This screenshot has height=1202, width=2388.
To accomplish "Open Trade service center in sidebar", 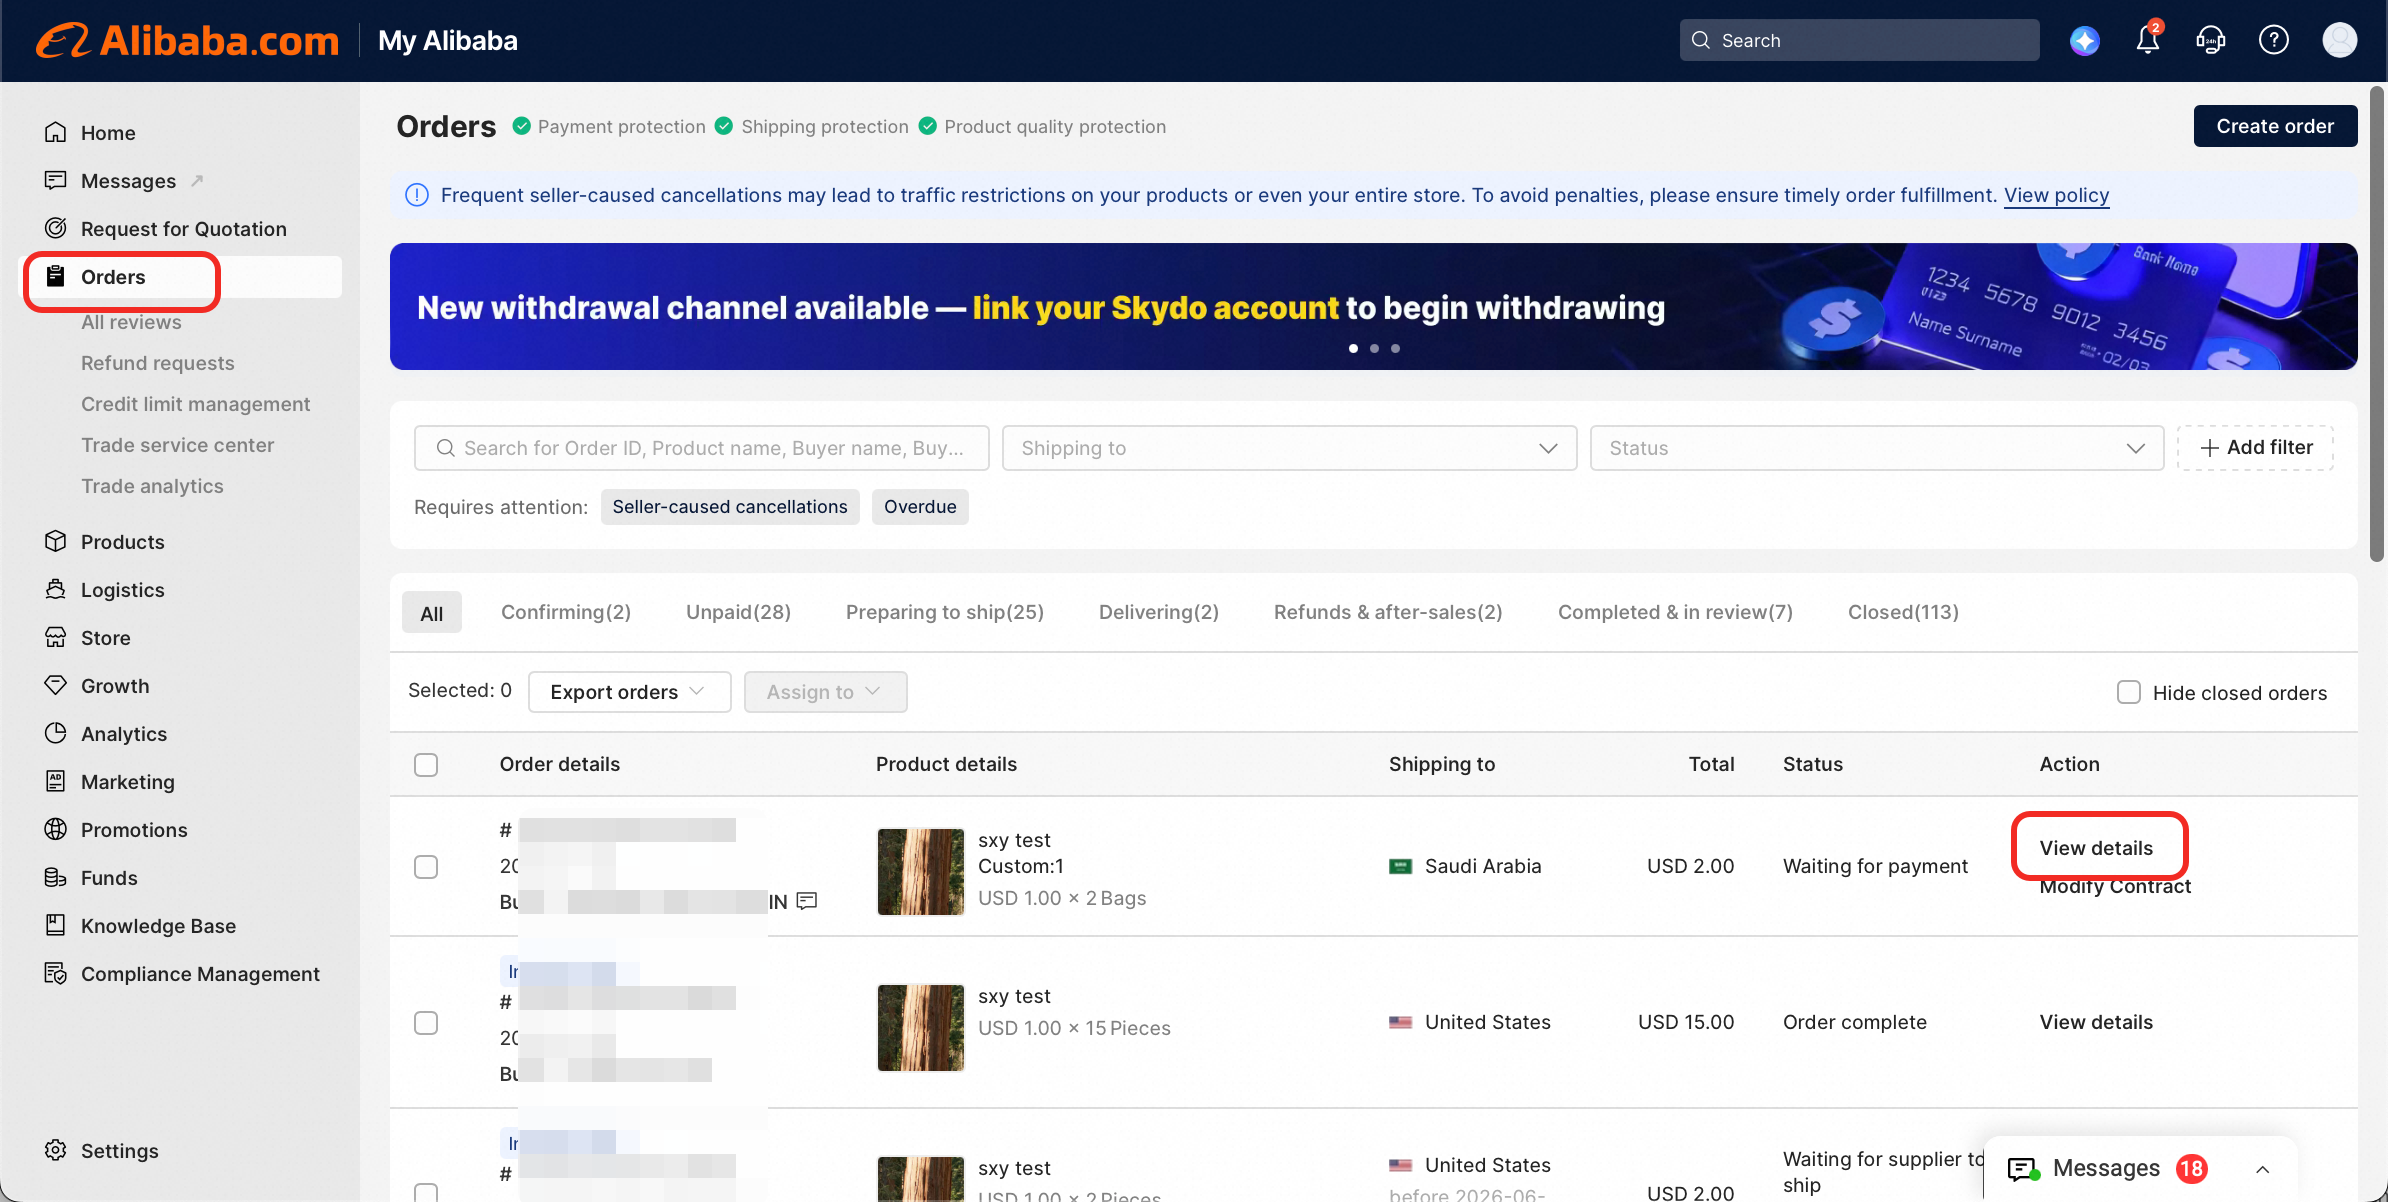I will click(178, 445).
